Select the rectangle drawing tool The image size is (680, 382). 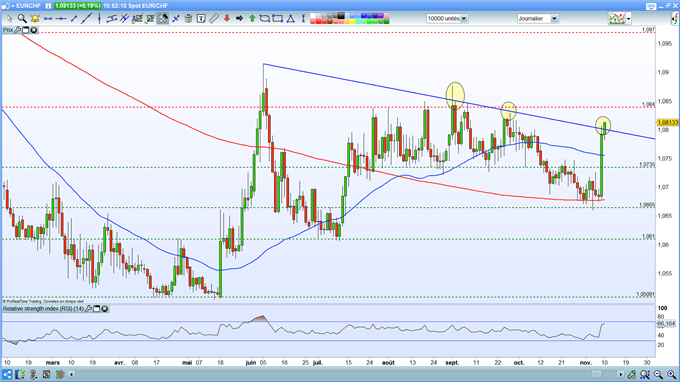click(278, 18)
